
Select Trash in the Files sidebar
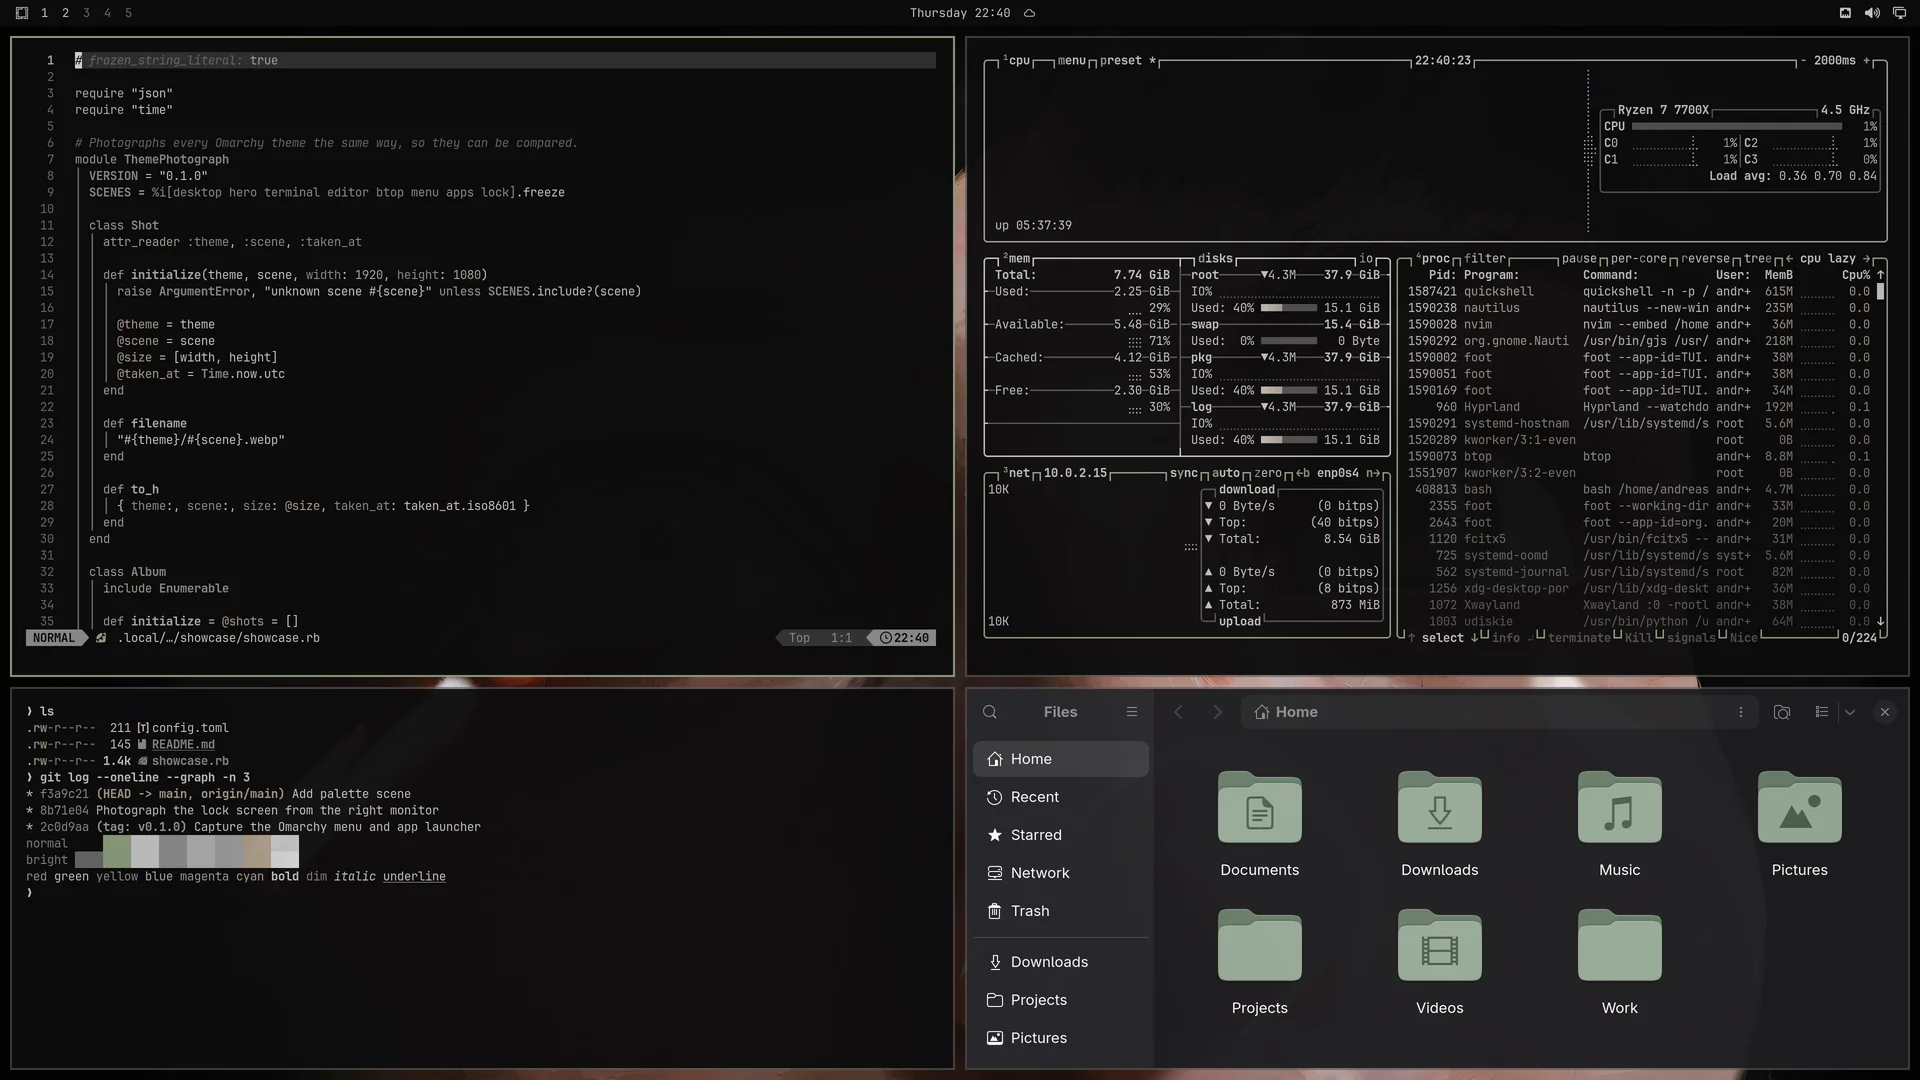tap(1061, 911)
